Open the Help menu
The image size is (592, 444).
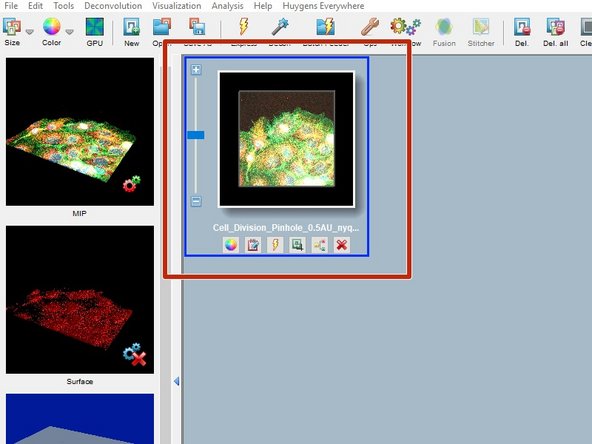tap(263, 6)
